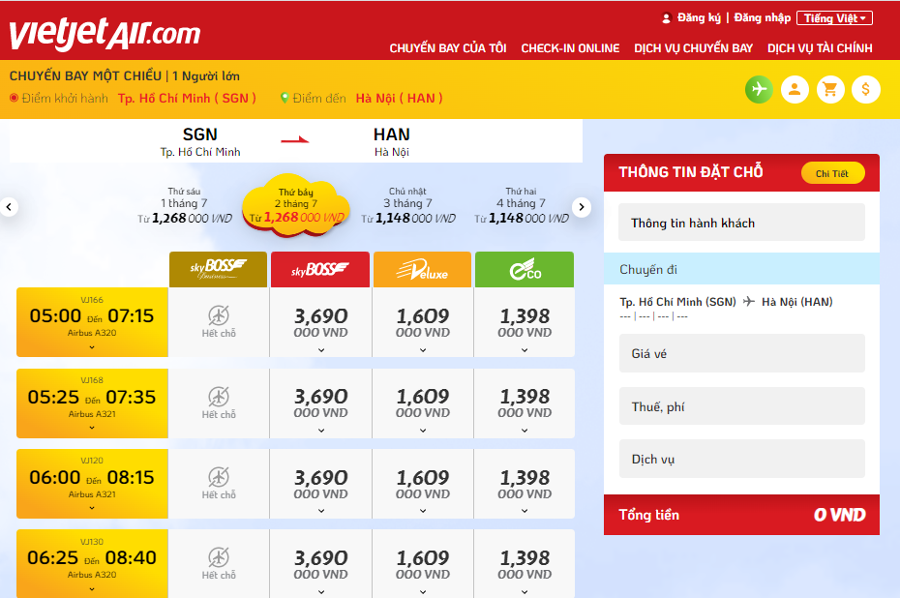Show later dates with right arrow
Screen dimensions: 900x598
point(581,207)
